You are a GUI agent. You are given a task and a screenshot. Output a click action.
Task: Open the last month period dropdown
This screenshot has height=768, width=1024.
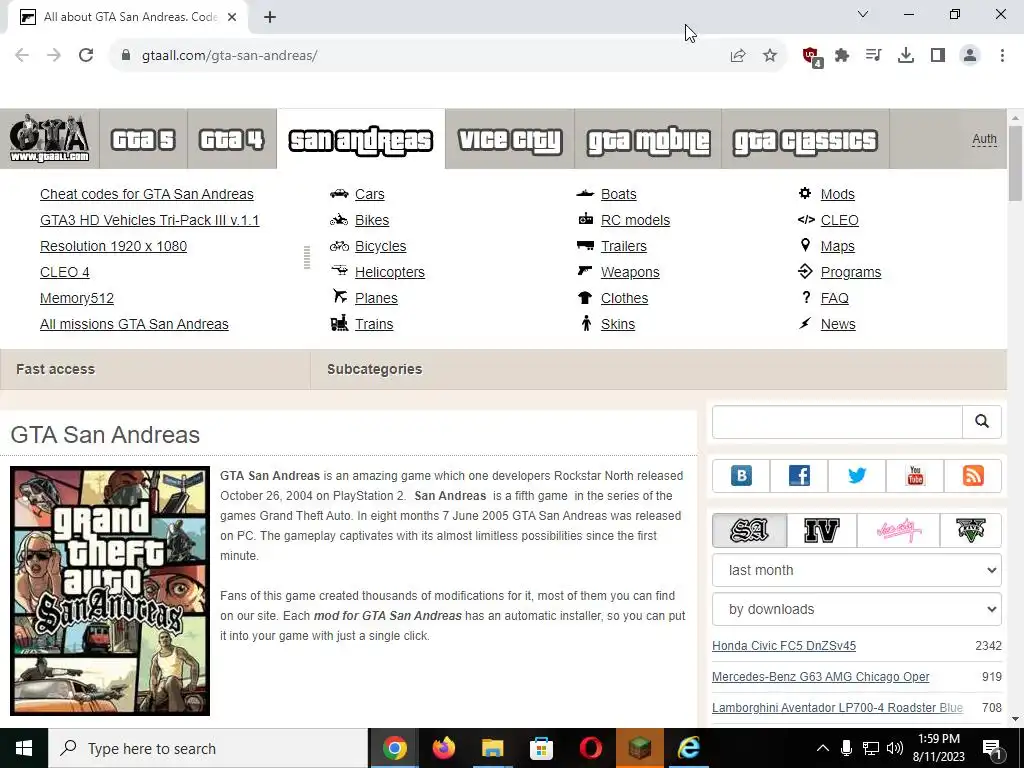[857, 570]
